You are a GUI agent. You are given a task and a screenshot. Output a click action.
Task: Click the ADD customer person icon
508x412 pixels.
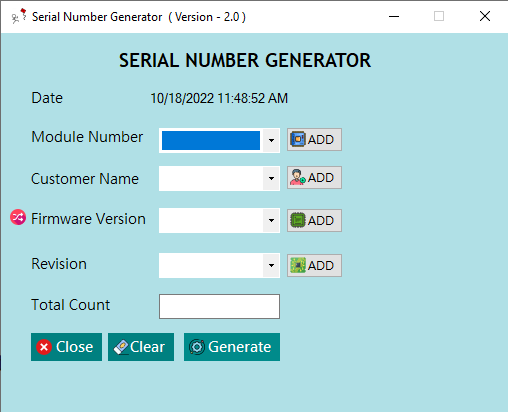tap(297, 177)
